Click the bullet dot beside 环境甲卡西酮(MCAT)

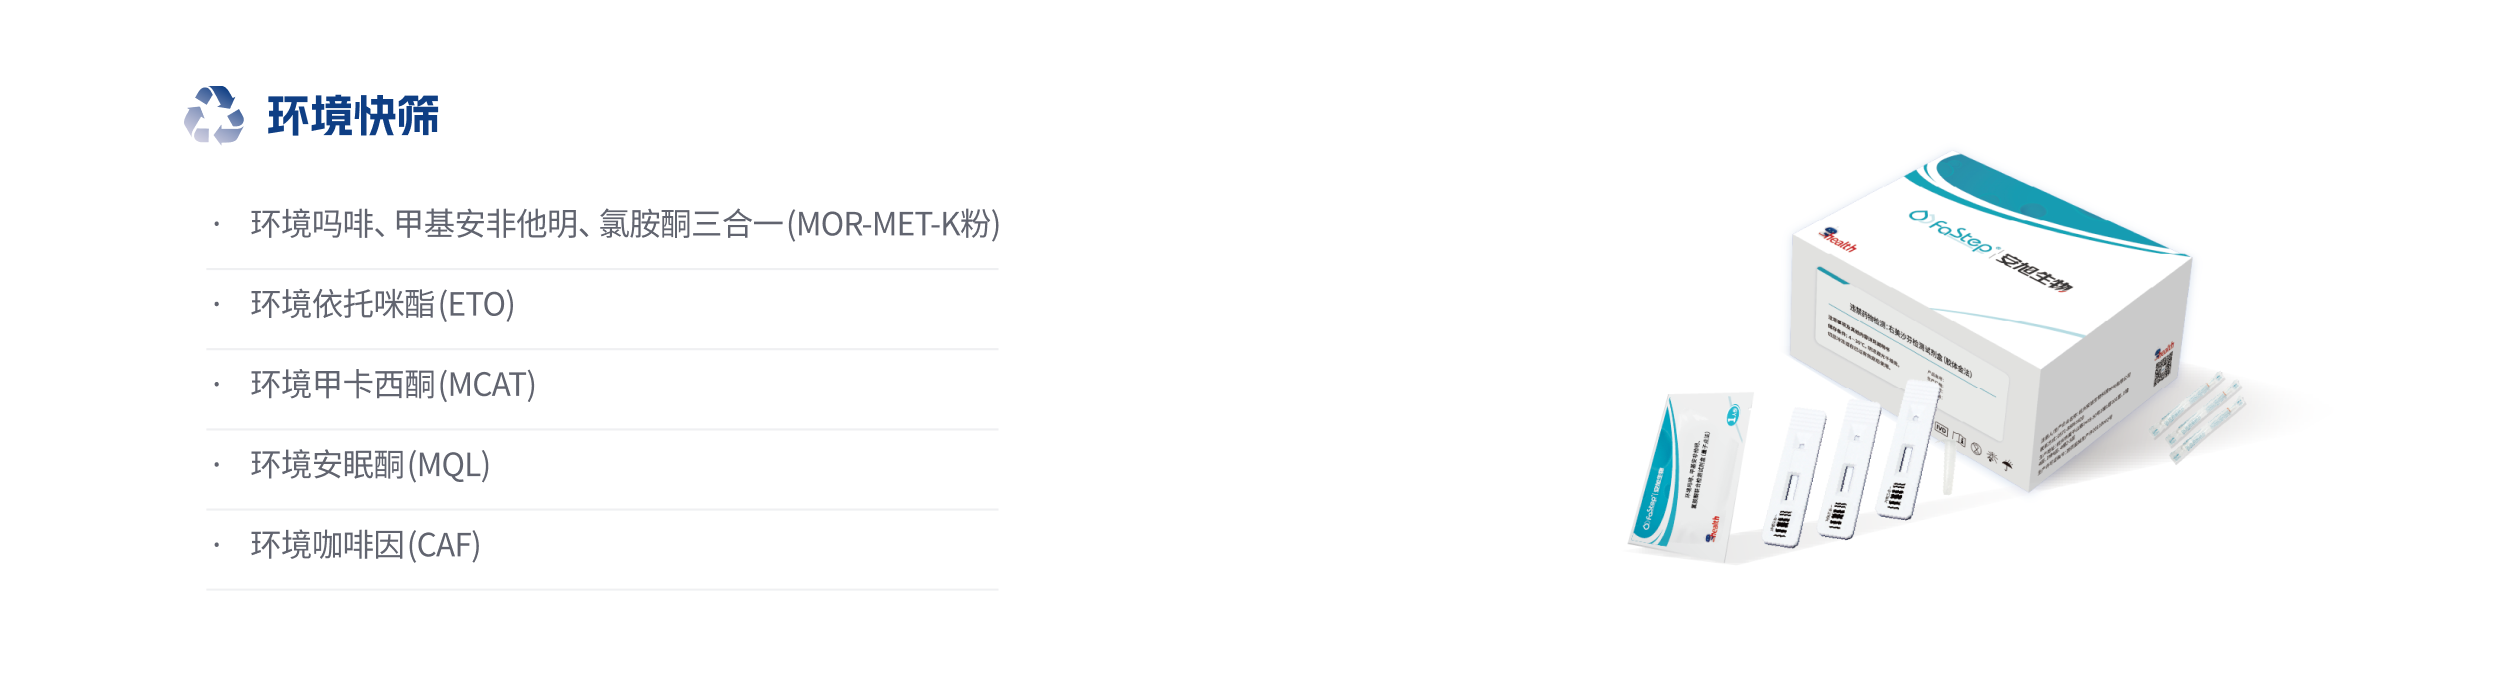[216, 385]
